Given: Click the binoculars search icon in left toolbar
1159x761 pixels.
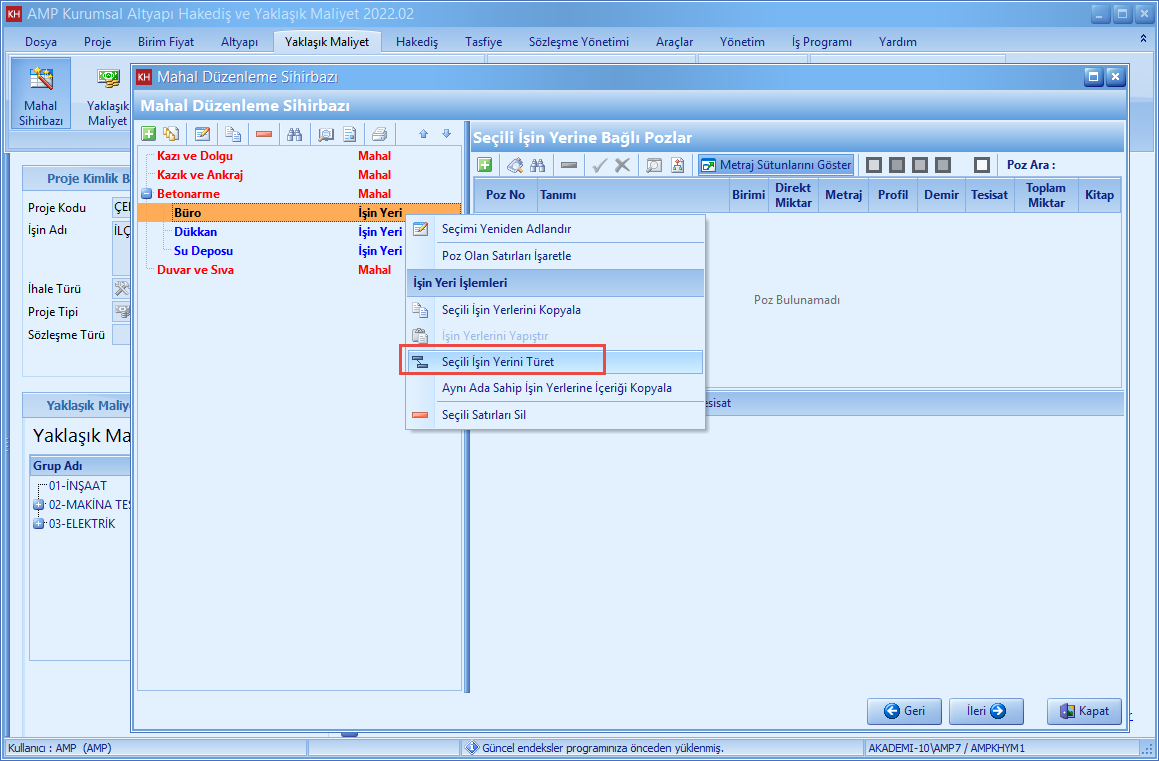Looking at the screenshot, I should [x=294, y=135].
